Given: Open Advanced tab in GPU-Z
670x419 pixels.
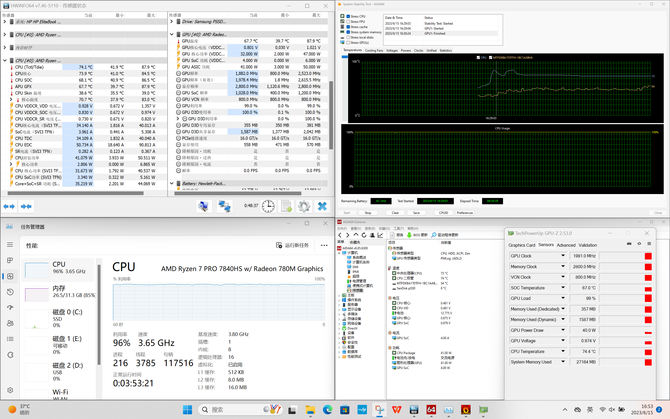Looking at the screenshot, I should (x=566, y=245).
